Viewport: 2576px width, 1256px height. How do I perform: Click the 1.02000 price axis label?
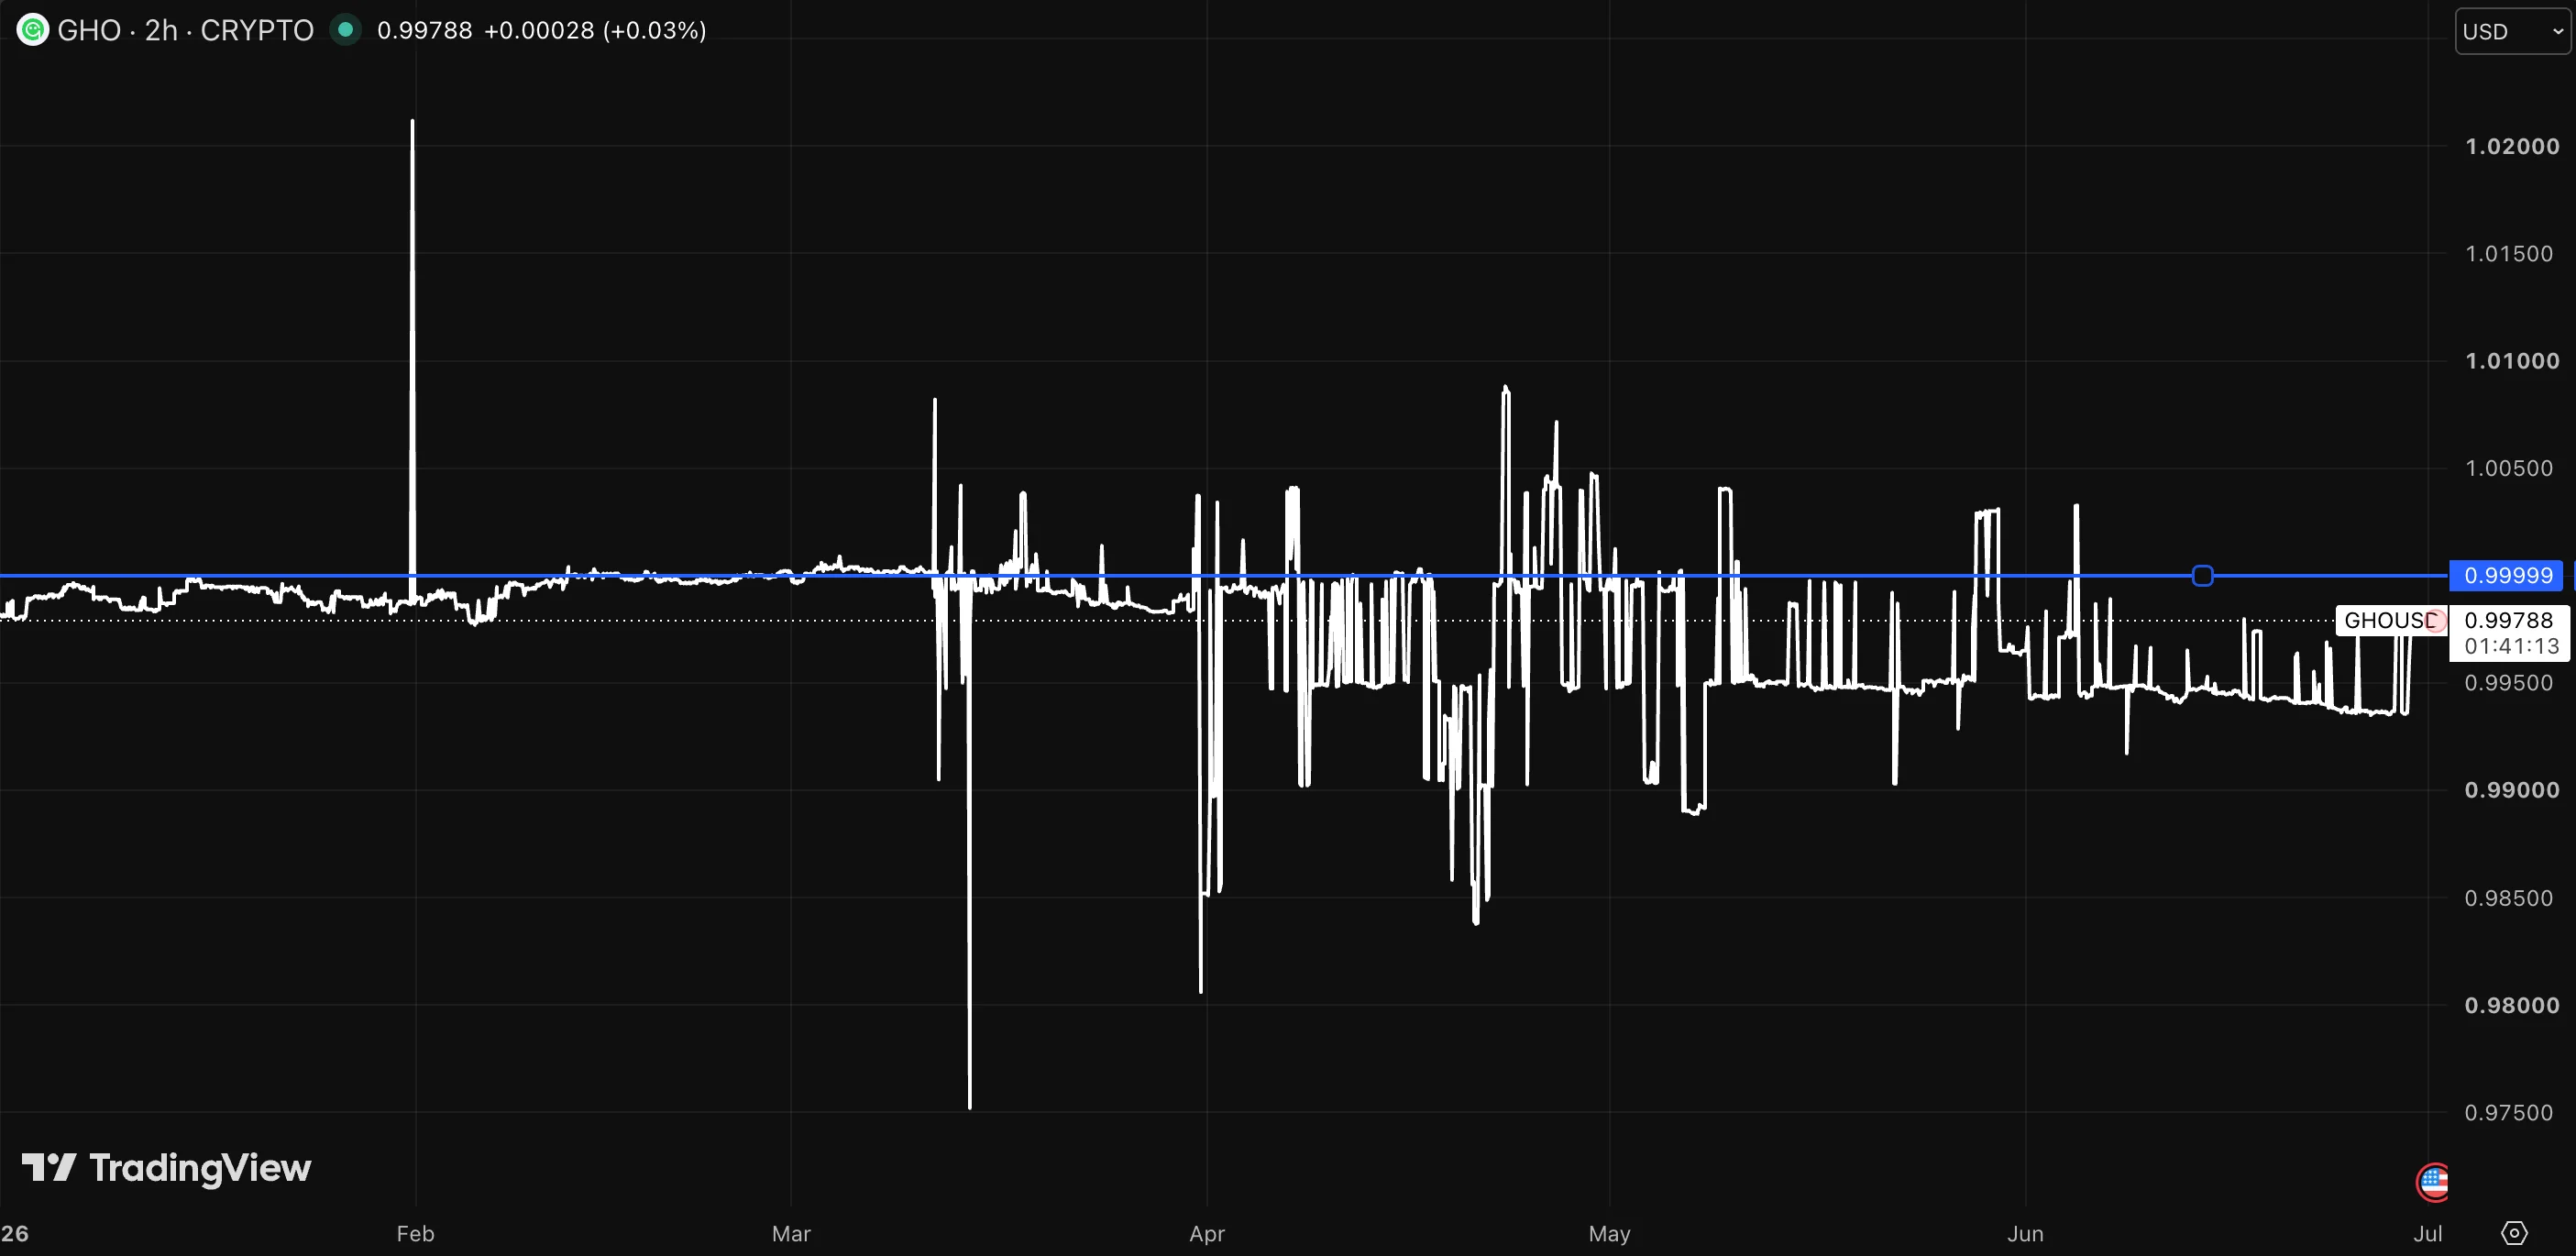click(2512, 146)
